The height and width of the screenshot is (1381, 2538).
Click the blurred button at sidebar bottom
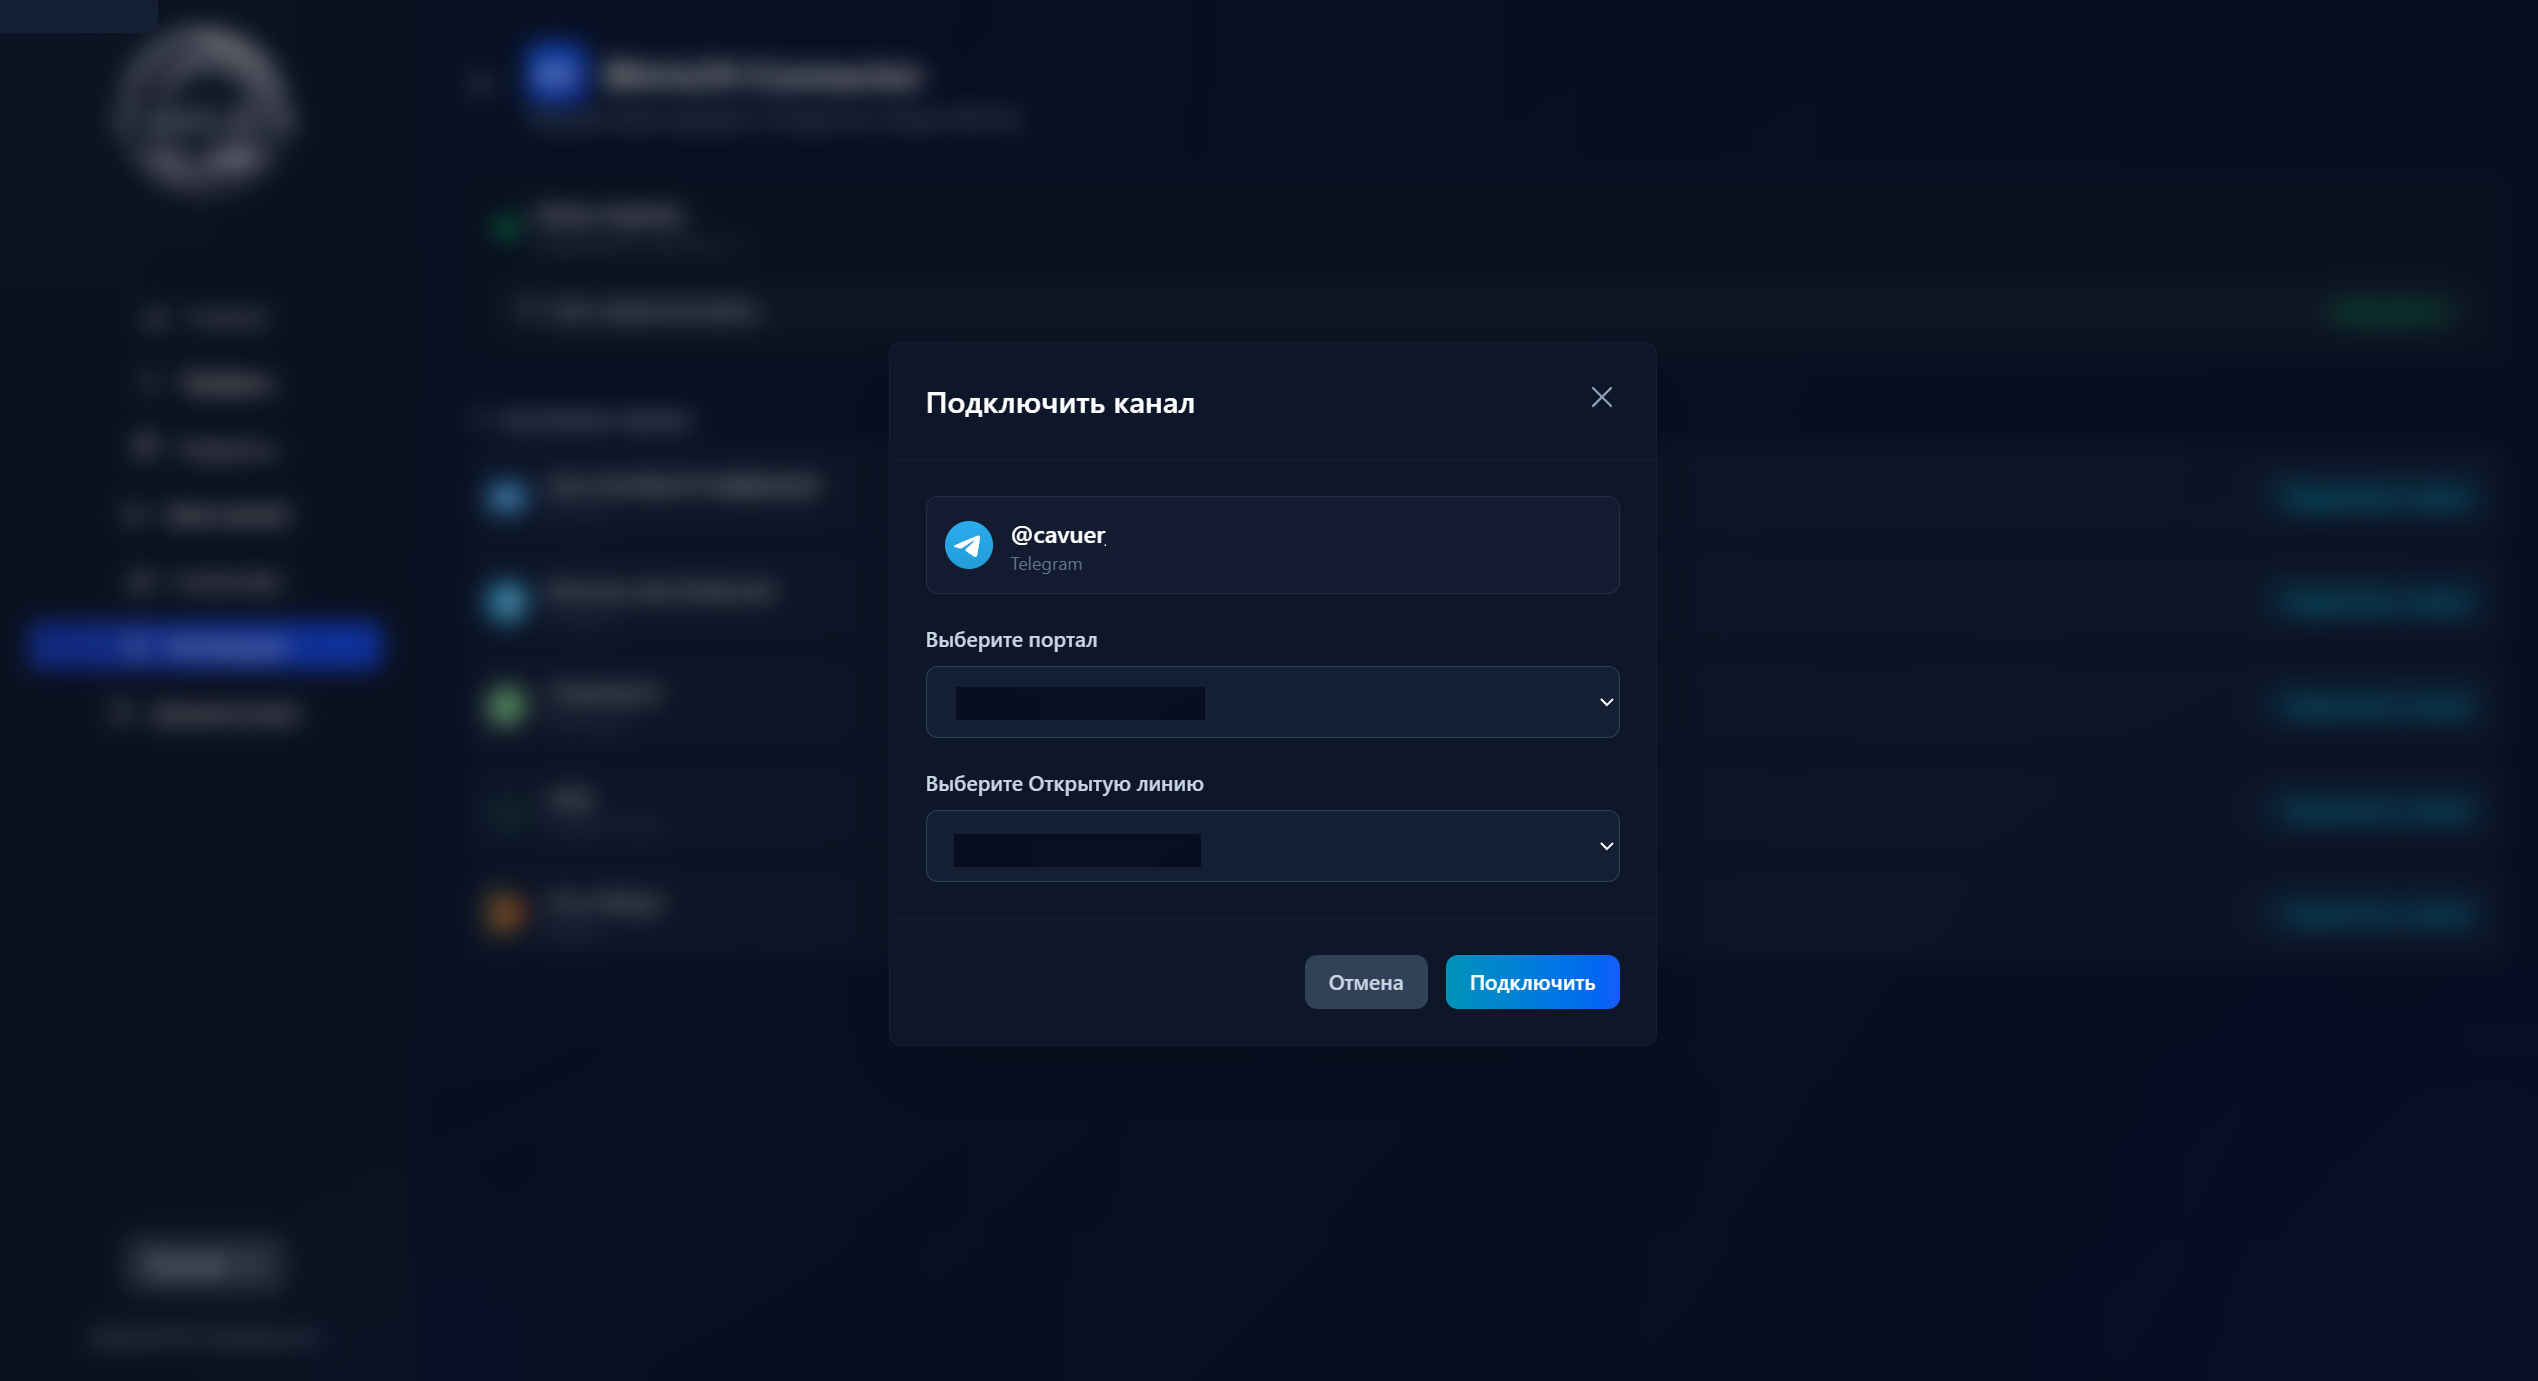pyautogui.click(x=204, y=1263)
